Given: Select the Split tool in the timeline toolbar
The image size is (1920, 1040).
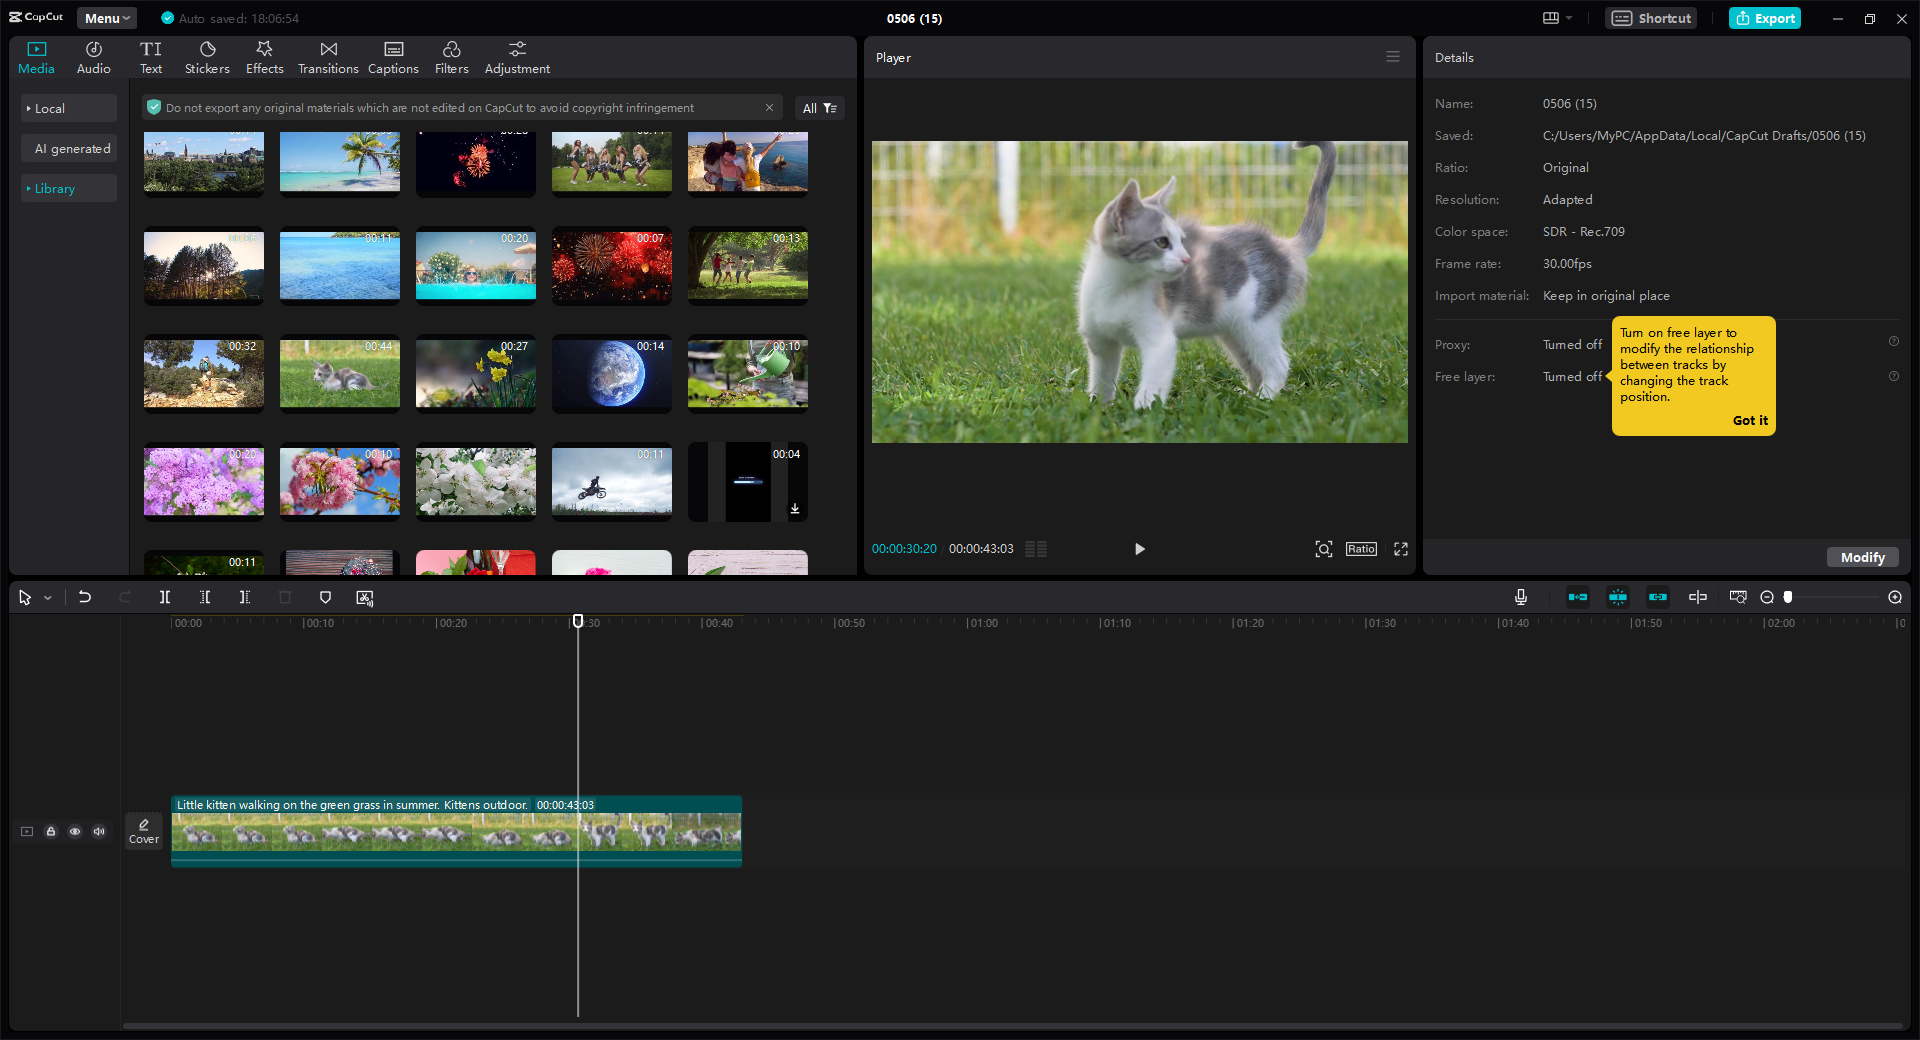Looking at the screenshot, I should coord(165,597).
